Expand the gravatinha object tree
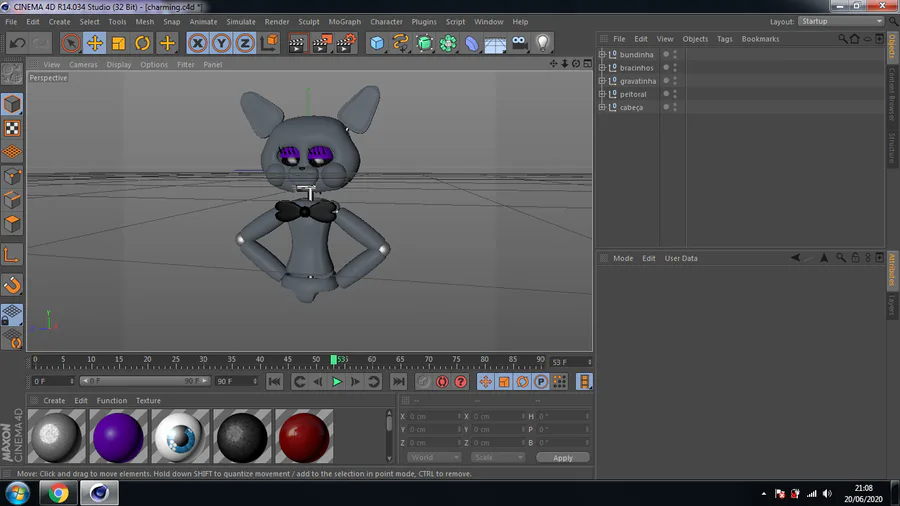Viewport: 900px width, 506px height. pyautogui.click(x=602, y=81)
